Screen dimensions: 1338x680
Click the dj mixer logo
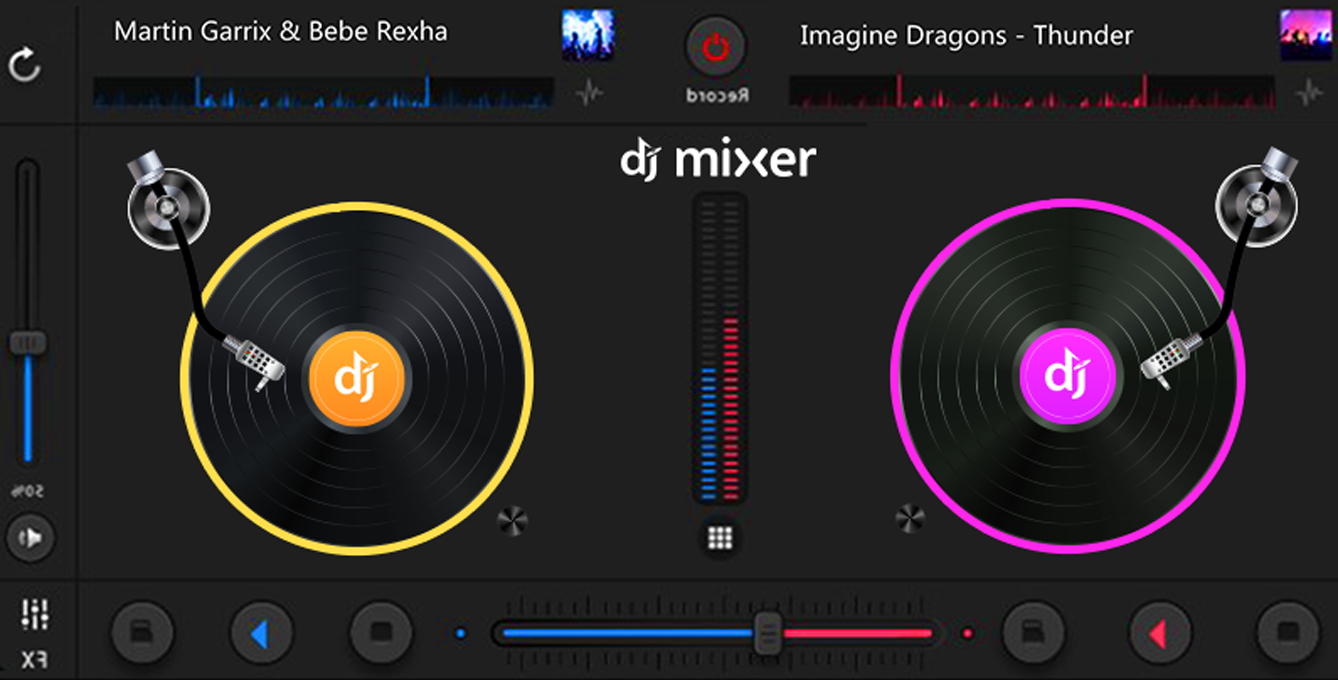pos(718,160)
